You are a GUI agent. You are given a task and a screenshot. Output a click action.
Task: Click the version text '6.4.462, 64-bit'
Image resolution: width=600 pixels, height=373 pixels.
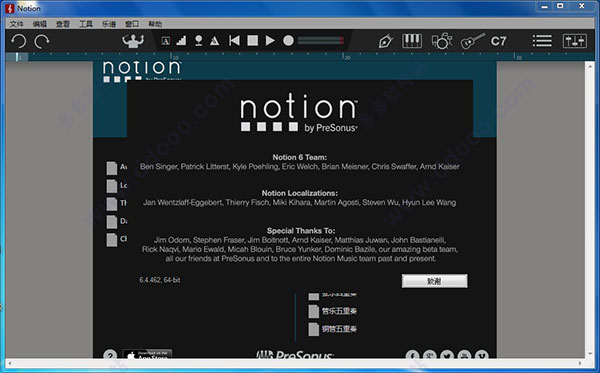pyautogui.click(x=160, y=280)
